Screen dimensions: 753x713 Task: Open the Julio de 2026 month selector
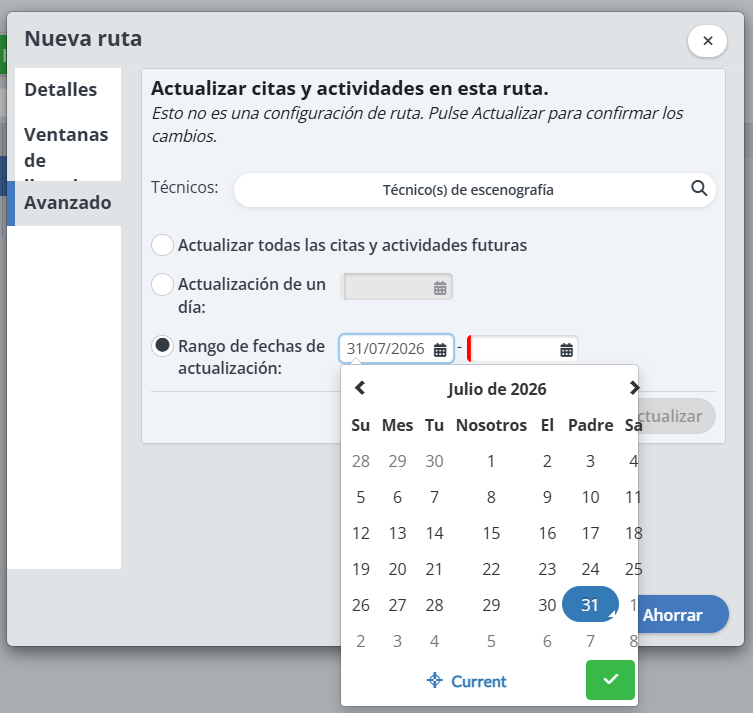[x=497, y=389]
